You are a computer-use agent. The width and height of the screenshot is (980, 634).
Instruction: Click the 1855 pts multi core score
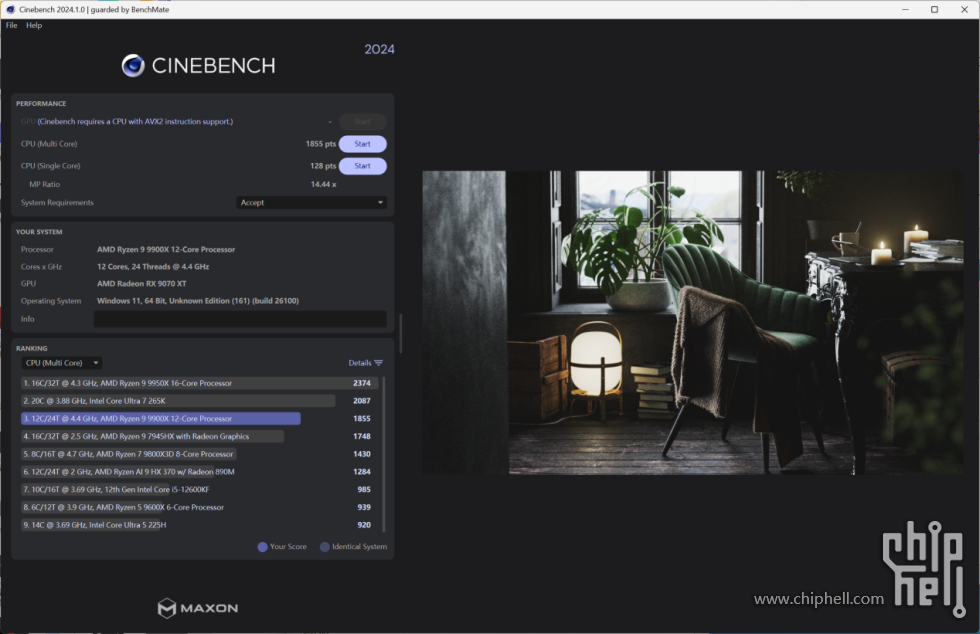pos(321,144)
